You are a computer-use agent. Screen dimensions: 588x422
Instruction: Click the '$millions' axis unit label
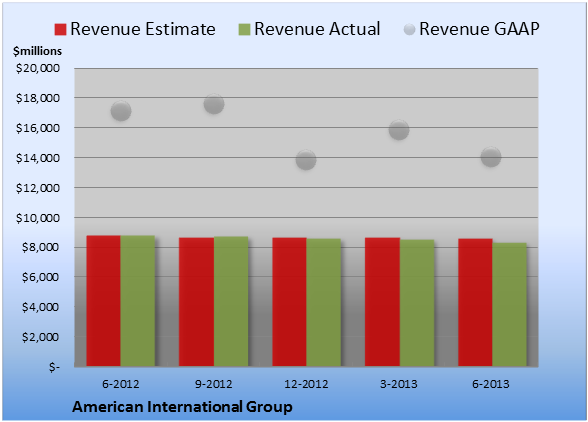pyautogui.click(x=37, y=51)
